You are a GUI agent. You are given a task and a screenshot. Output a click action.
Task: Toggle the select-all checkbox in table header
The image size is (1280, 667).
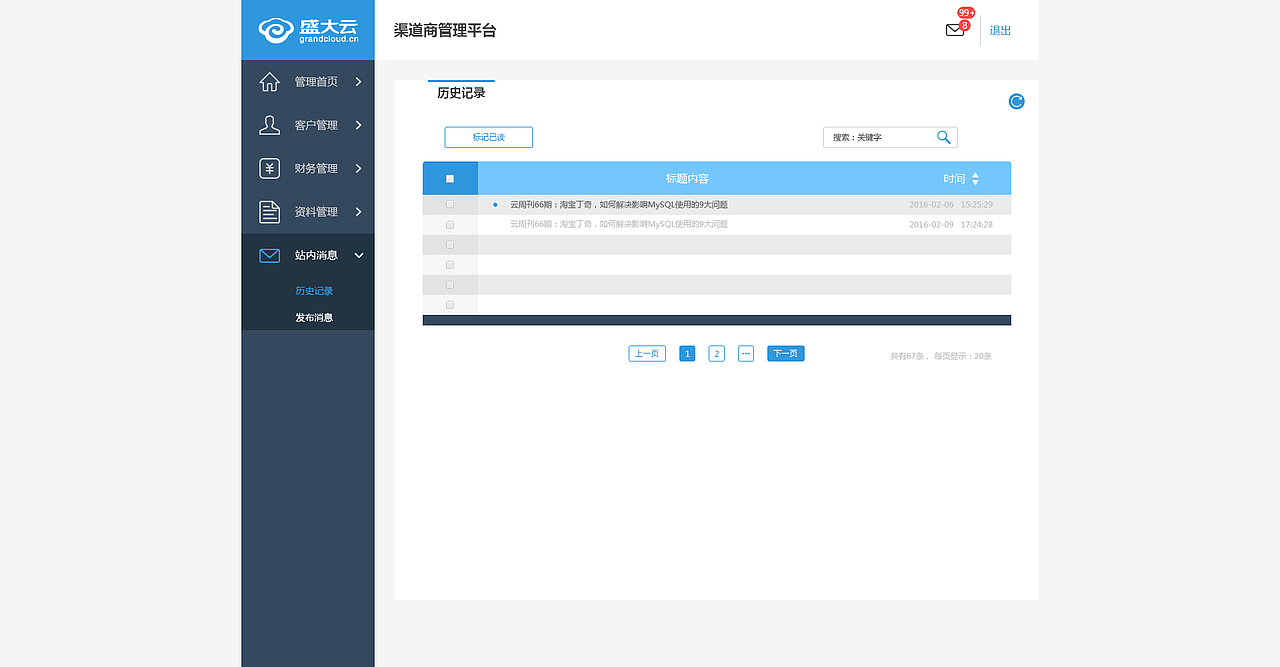(450, 179)
